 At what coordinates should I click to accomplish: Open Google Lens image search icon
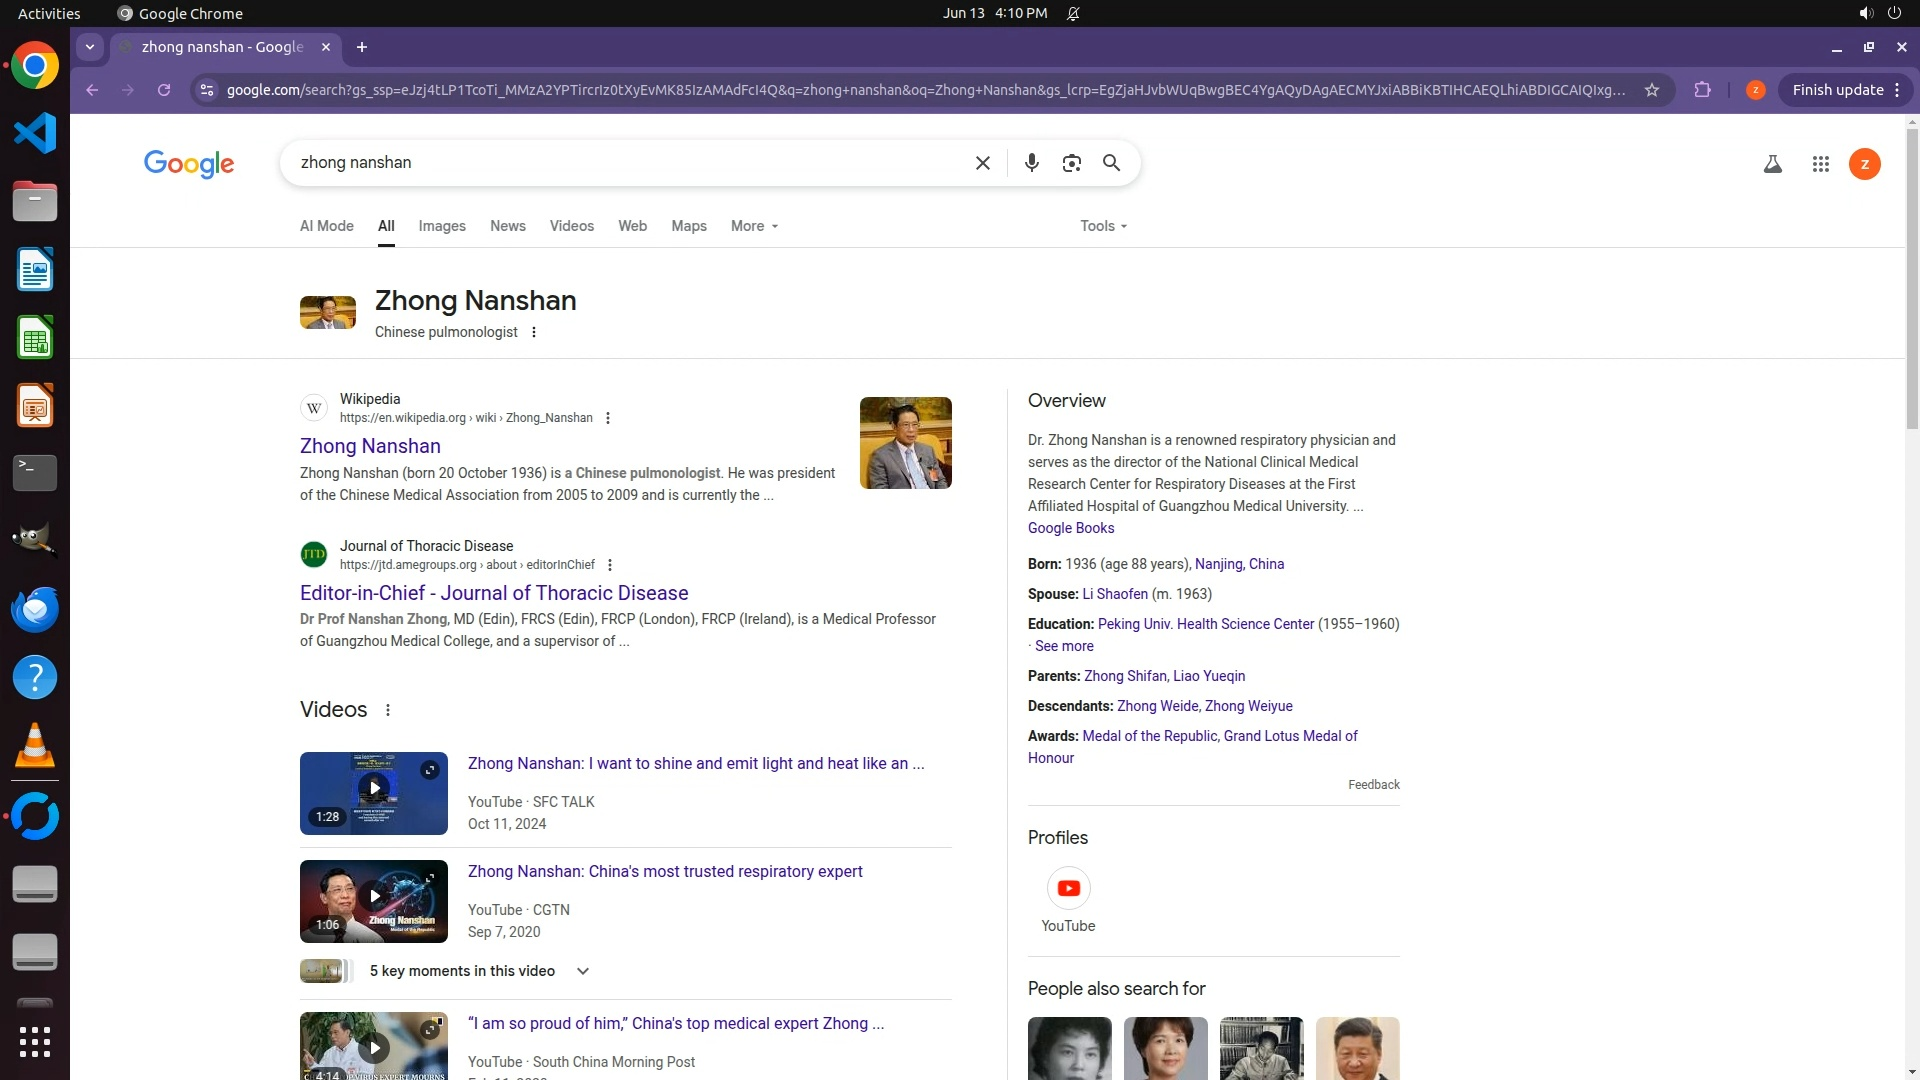tap(1071, 163)
